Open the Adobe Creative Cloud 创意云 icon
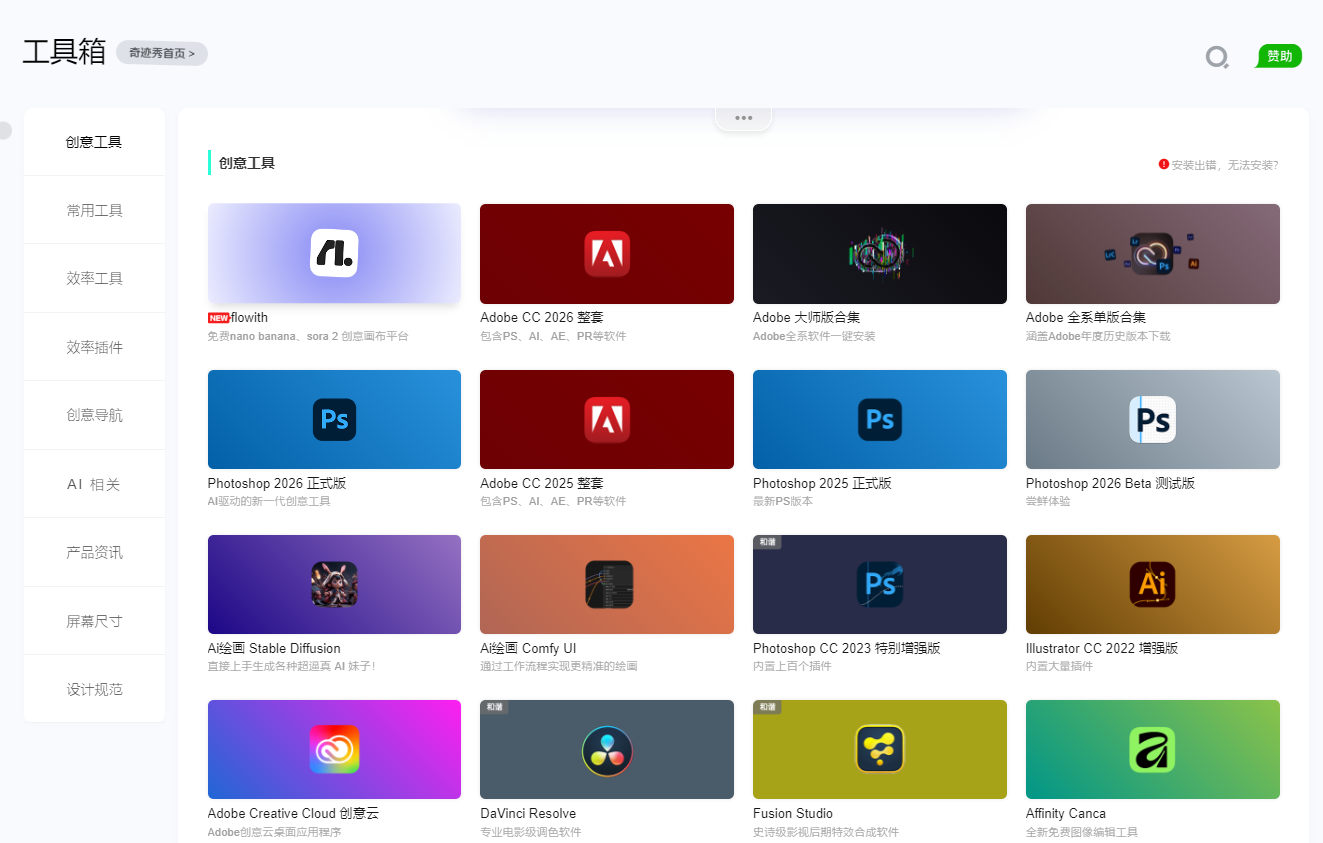 [334, 749]
